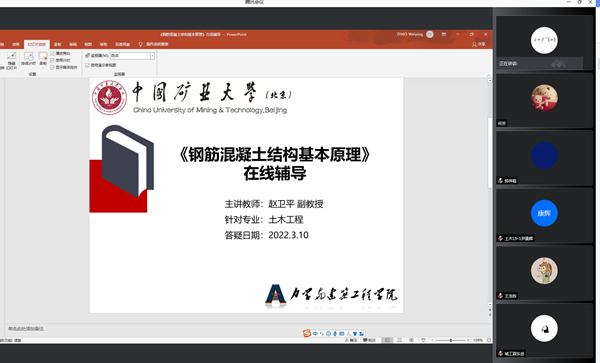
Task: Start Rehearse Timings (排练计时)
Action: pyautogui.click(x=28, y=59)
